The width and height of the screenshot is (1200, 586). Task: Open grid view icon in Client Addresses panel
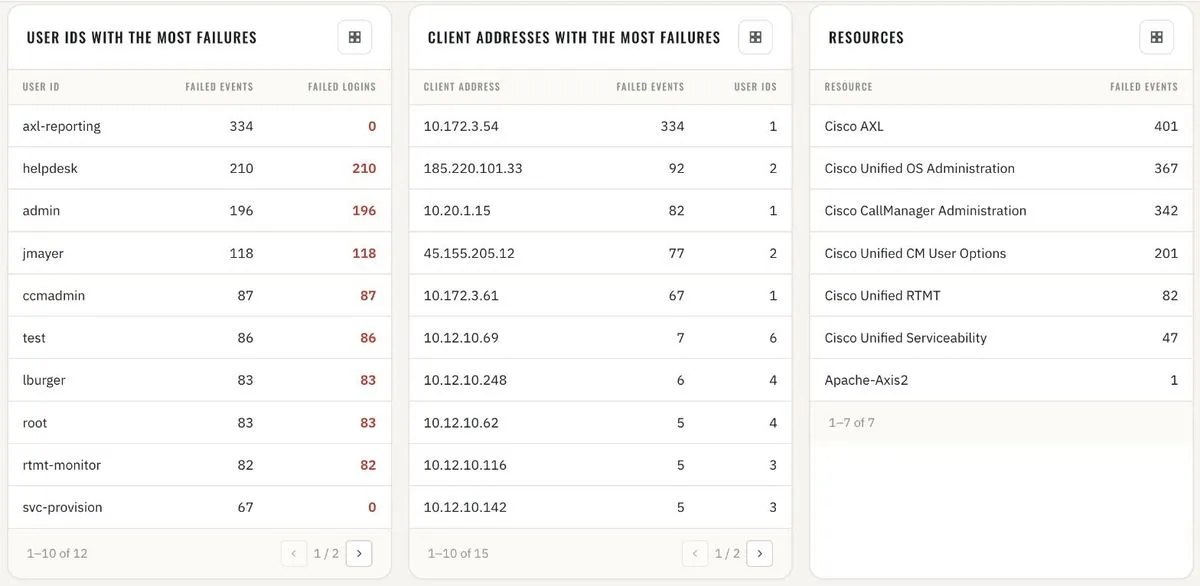[756, 37]
